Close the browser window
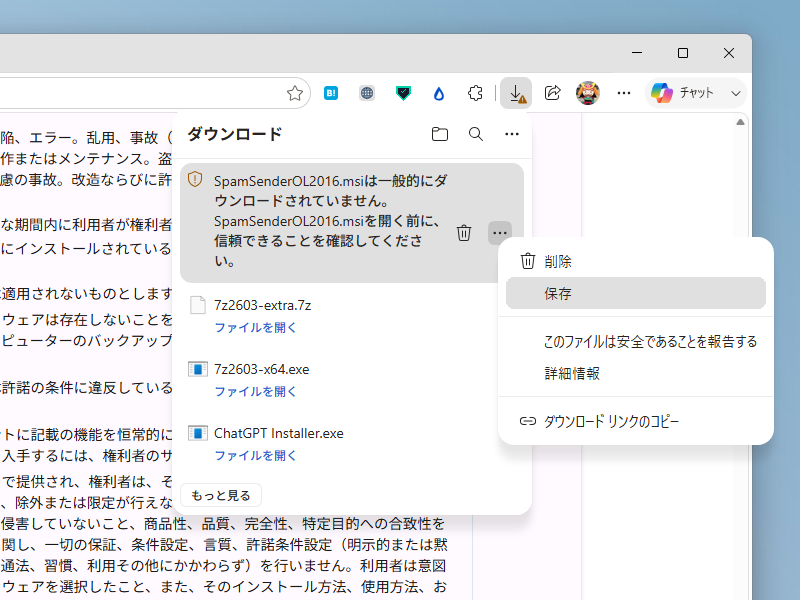The width and height of the screenshot is (800, 600). [x=729, y=53]
